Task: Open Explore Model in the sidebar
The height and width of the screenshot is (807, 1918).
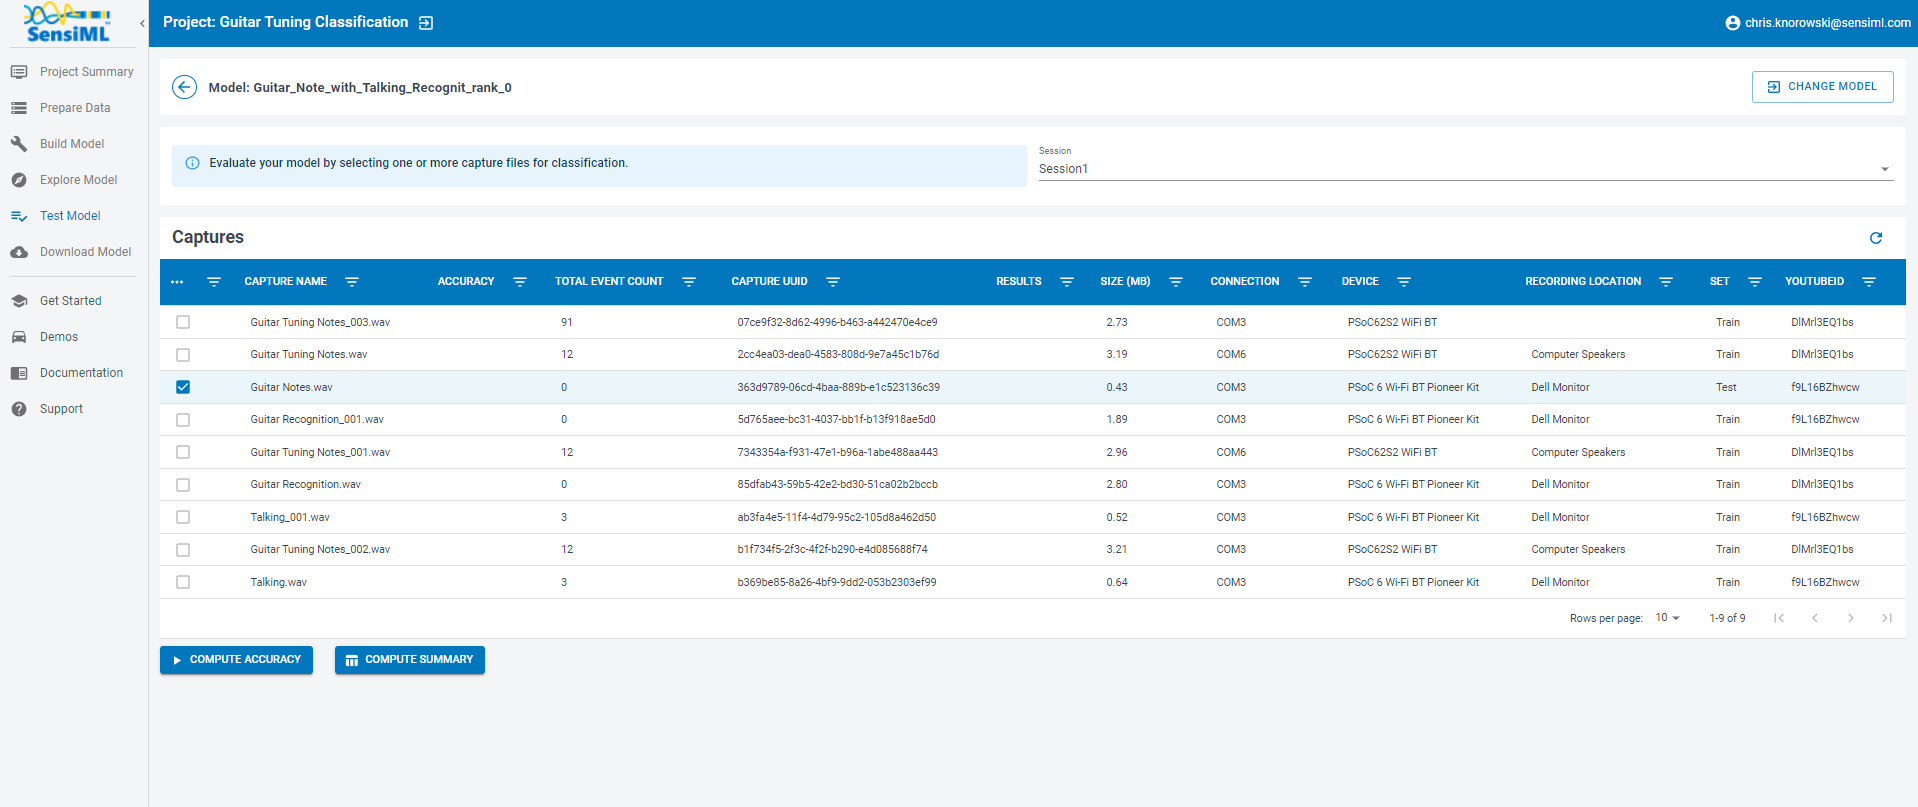Action: pyautogui.click(x=74, y=180)
